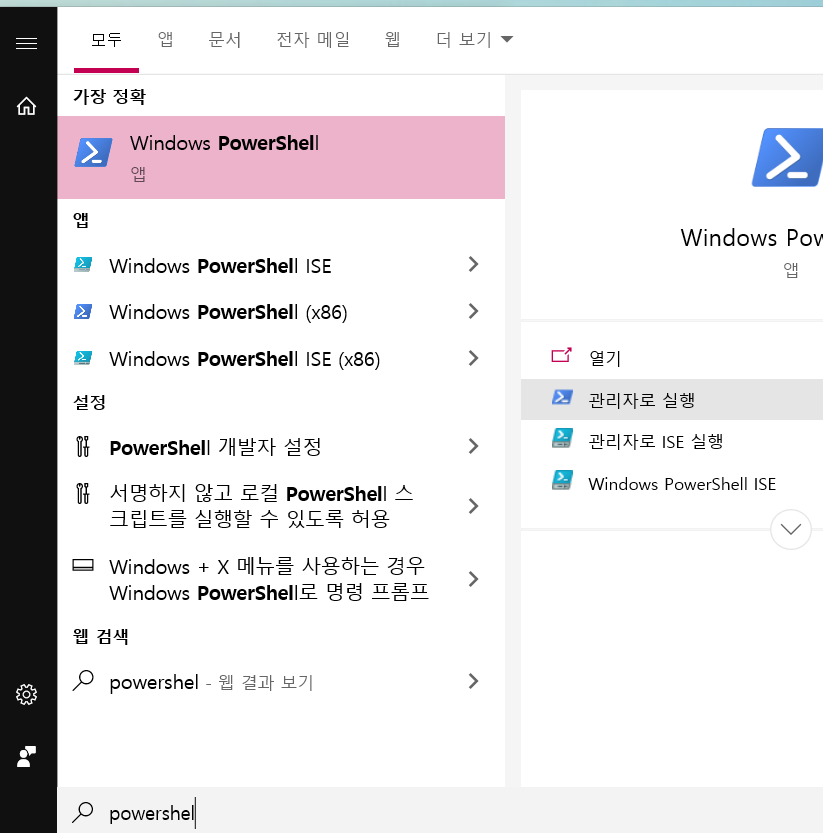Click the powershel search input field
The height and width of the screenshot is (833, 823).
tap(440, 812)
